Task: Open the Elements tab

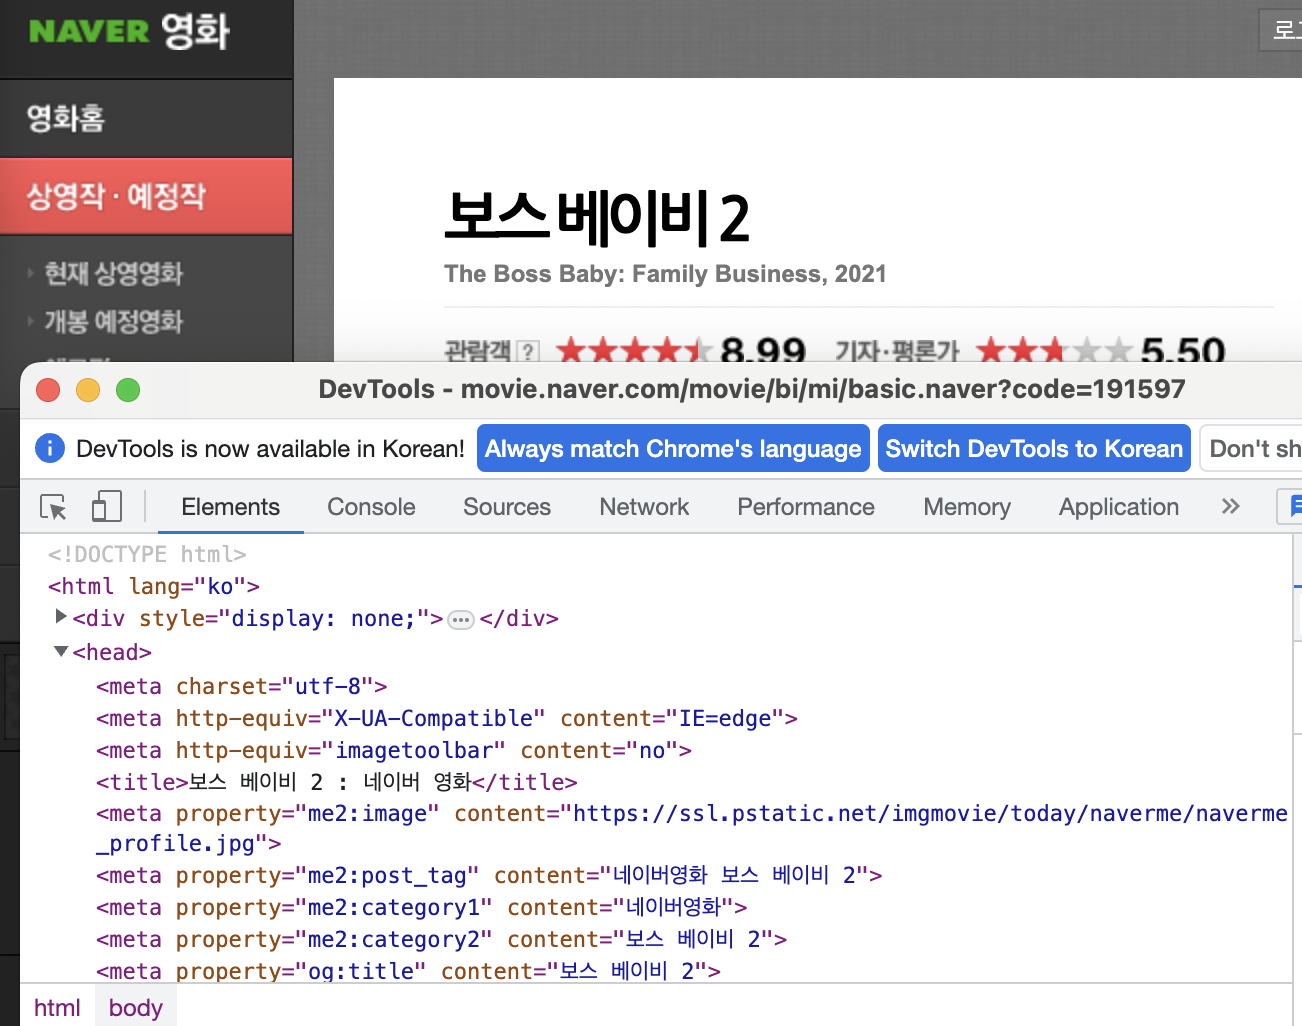Action: click(x=230, y=507)
